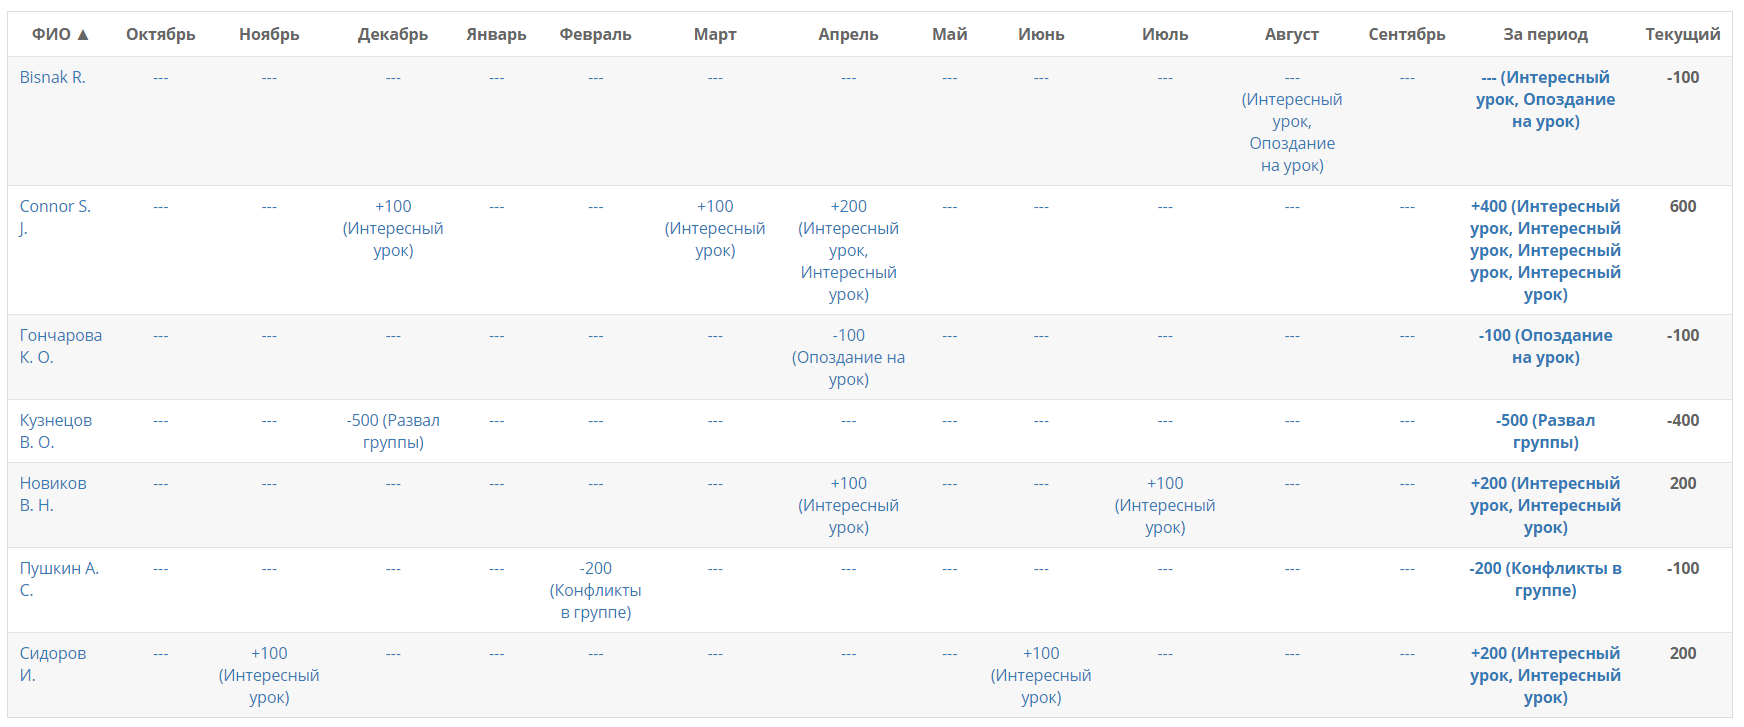Image resolution: width=1744 pixels, height=727 pixels.
Task: Click Кузнецов's -500 period summary
Action: (x=1545, y=431)
